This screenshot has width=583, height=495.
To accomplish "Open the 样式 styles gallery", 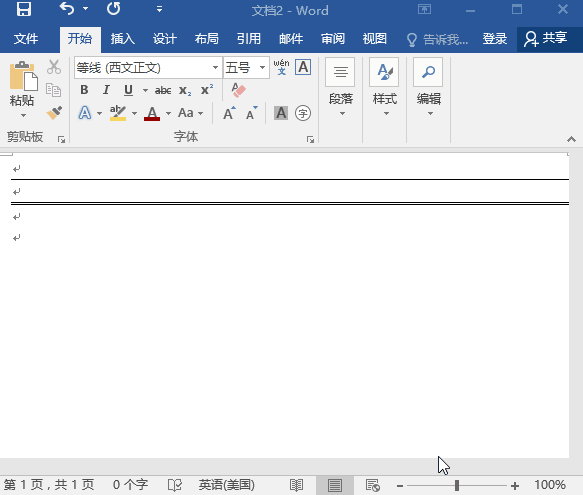I will click(384, 88).
